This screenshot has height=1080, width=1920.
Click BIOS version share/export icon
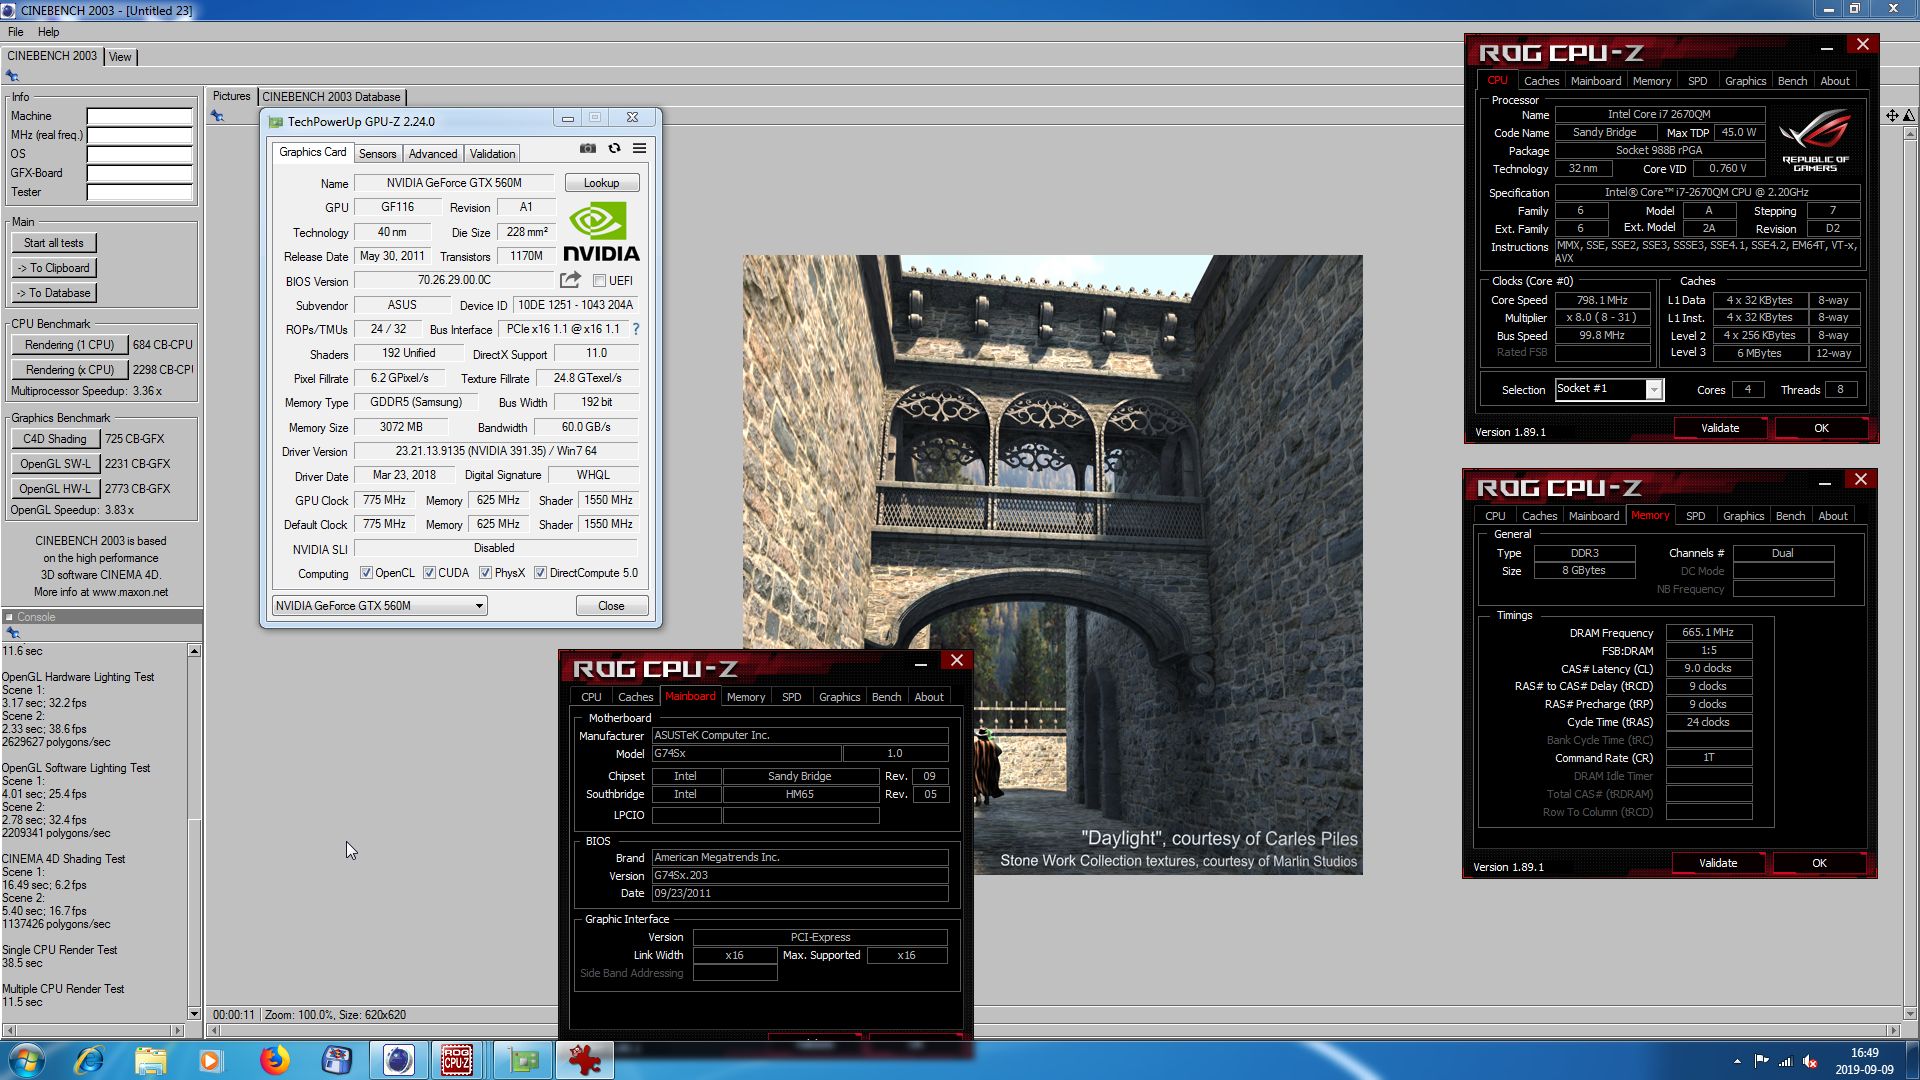pyautogui.click(x=570, y=280)
